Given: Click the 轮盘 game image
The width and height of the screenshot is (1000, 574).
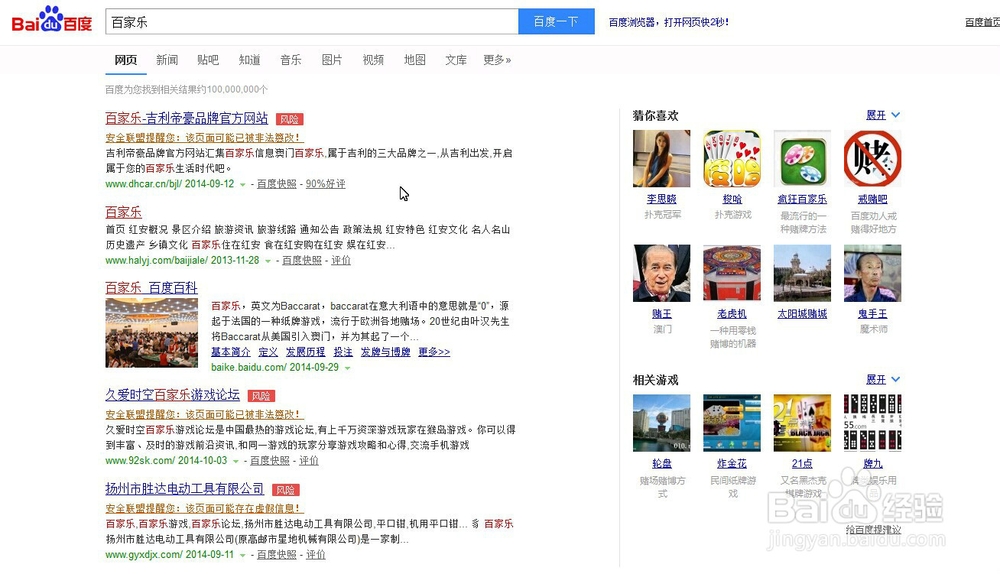Looking at the screenshot, I should coord(661,423).
